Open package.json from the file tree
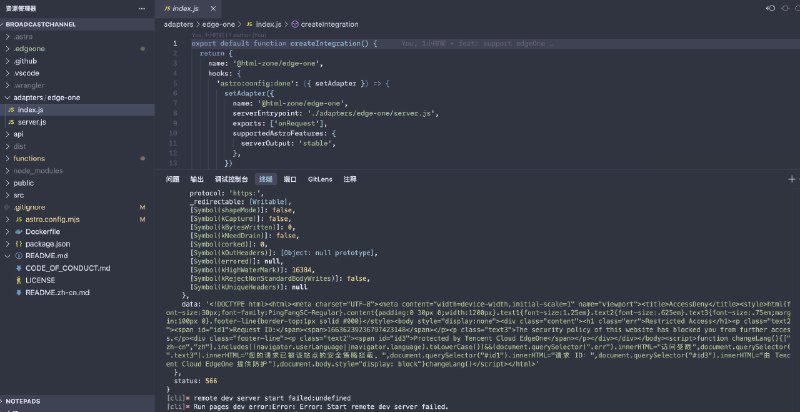 pos(47,243)
